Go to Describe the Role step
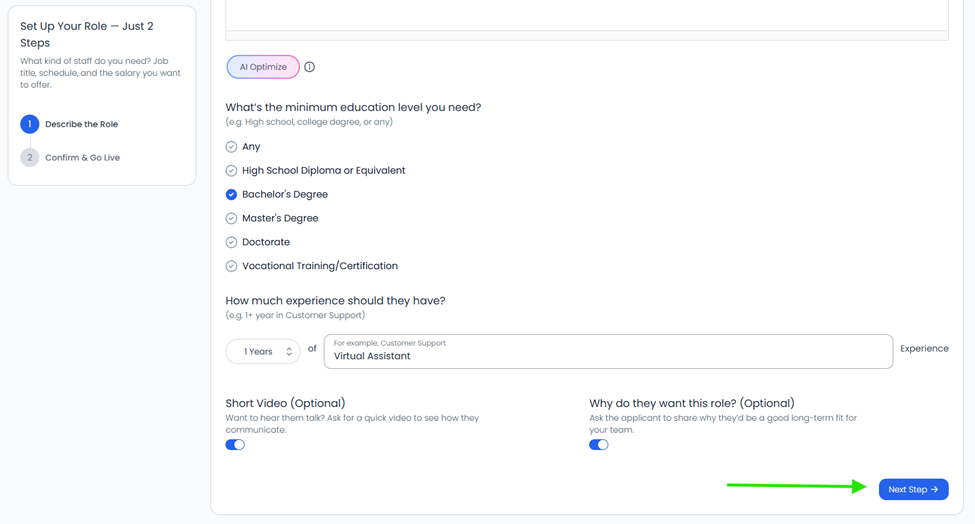 click(81, 124)
